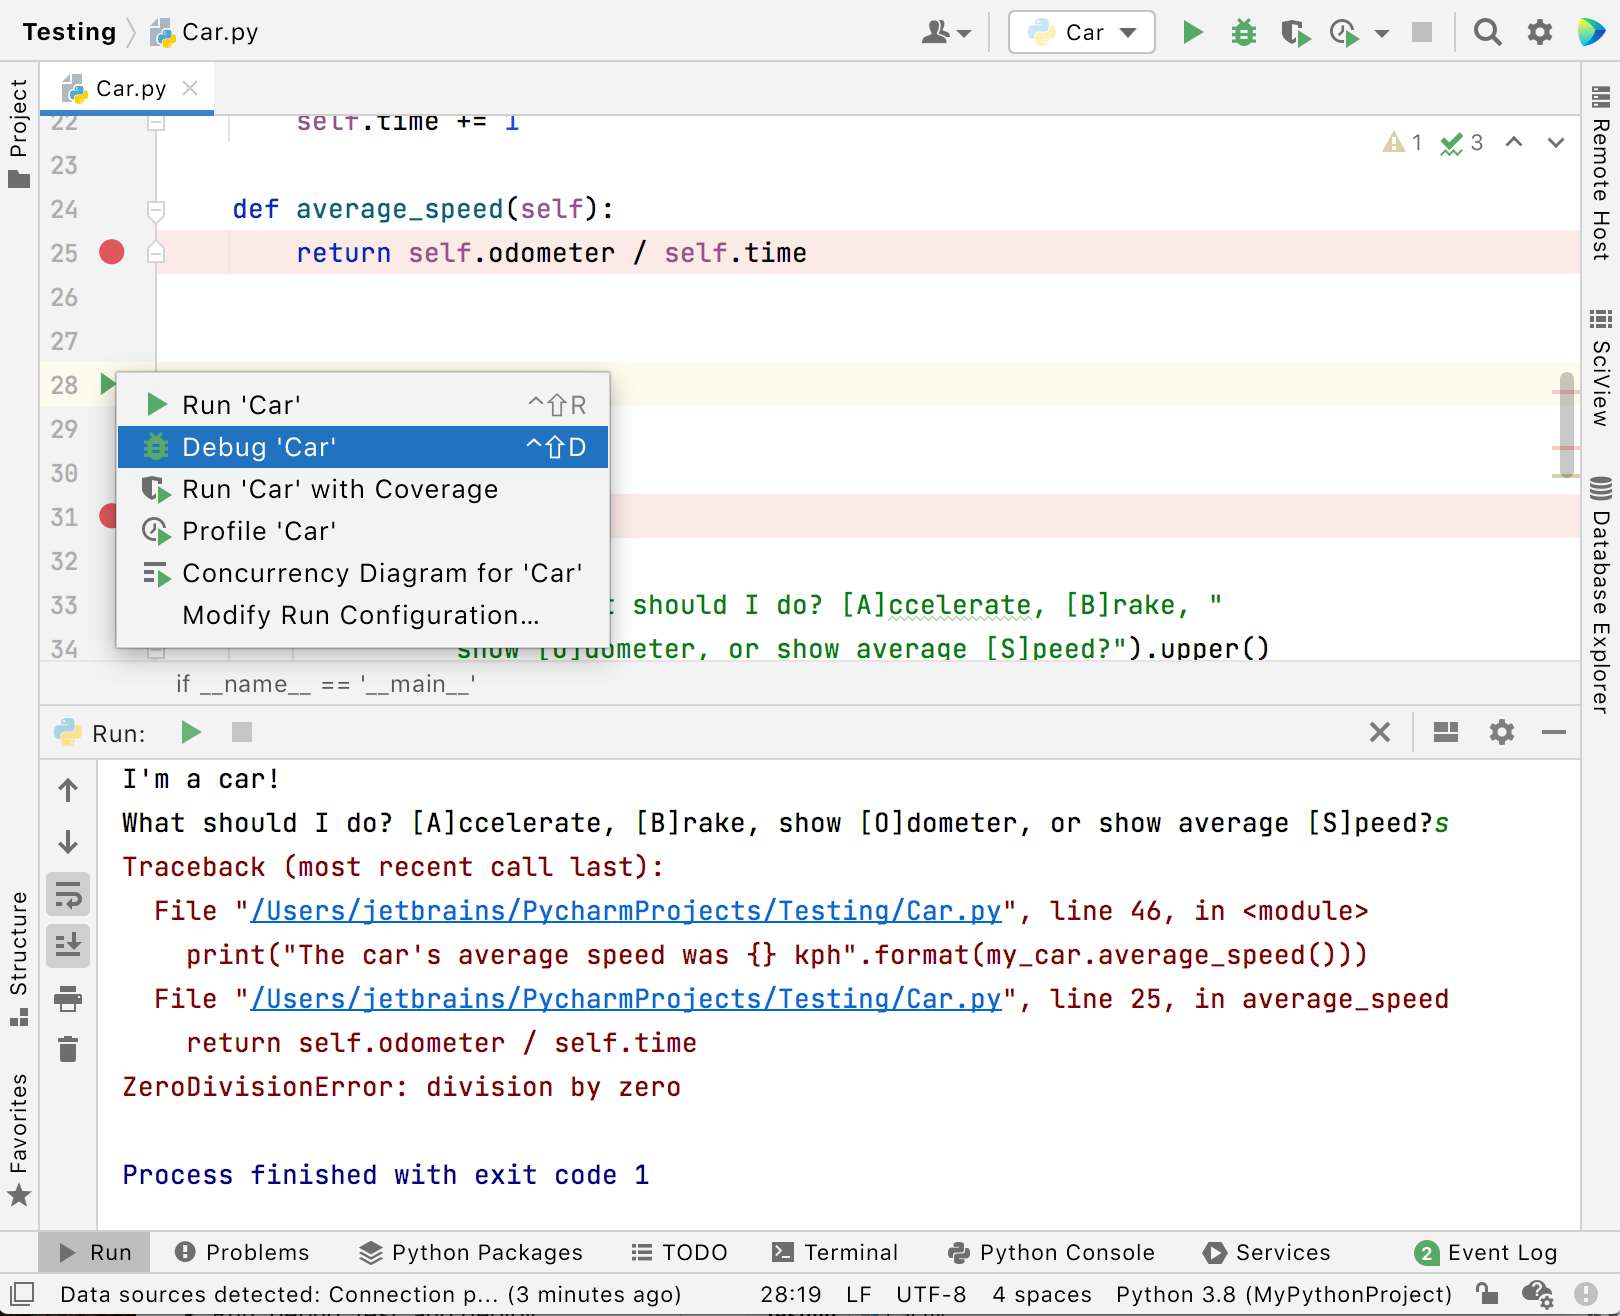Viewport: 1620px width, 1316px height.
Task: Toggle the breakpoint on line 25
Action: click(111, 252)
